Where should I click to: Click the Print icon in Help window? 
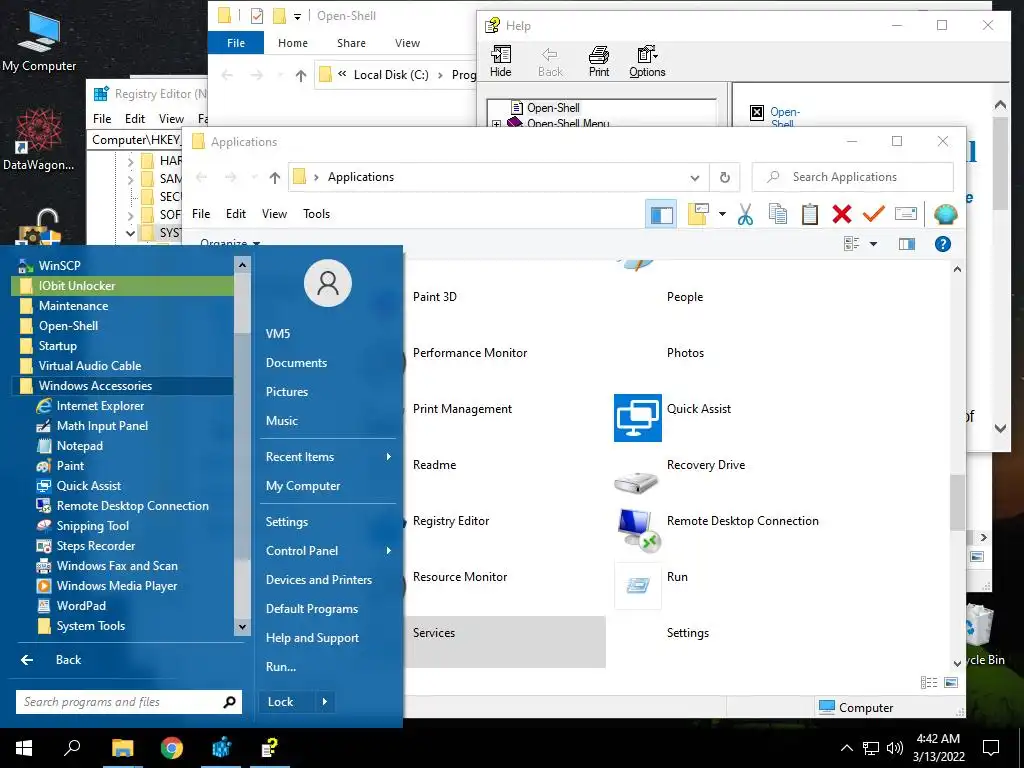pos(599,61)
